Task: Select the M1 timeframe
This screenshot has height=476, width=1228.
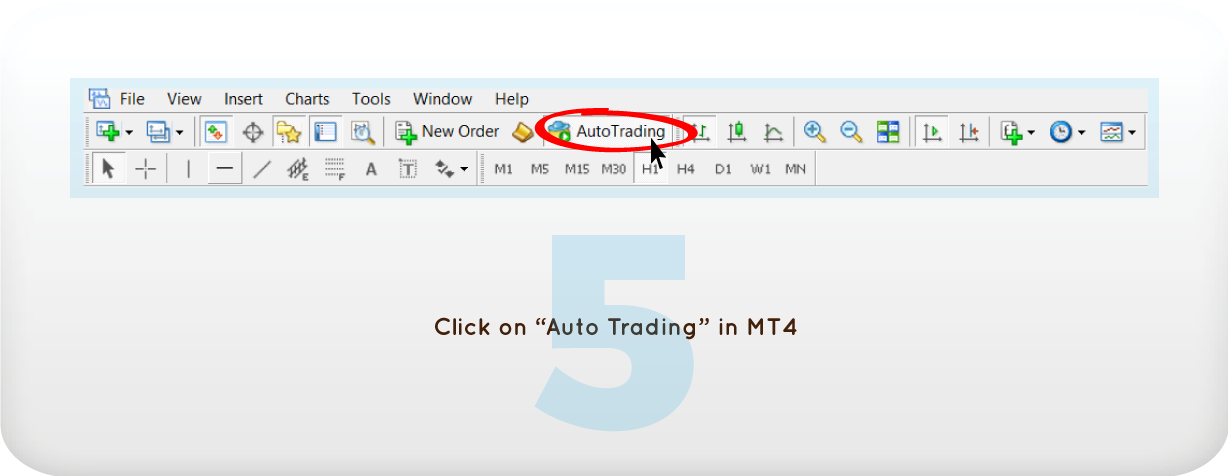Action: click(503, 169)
